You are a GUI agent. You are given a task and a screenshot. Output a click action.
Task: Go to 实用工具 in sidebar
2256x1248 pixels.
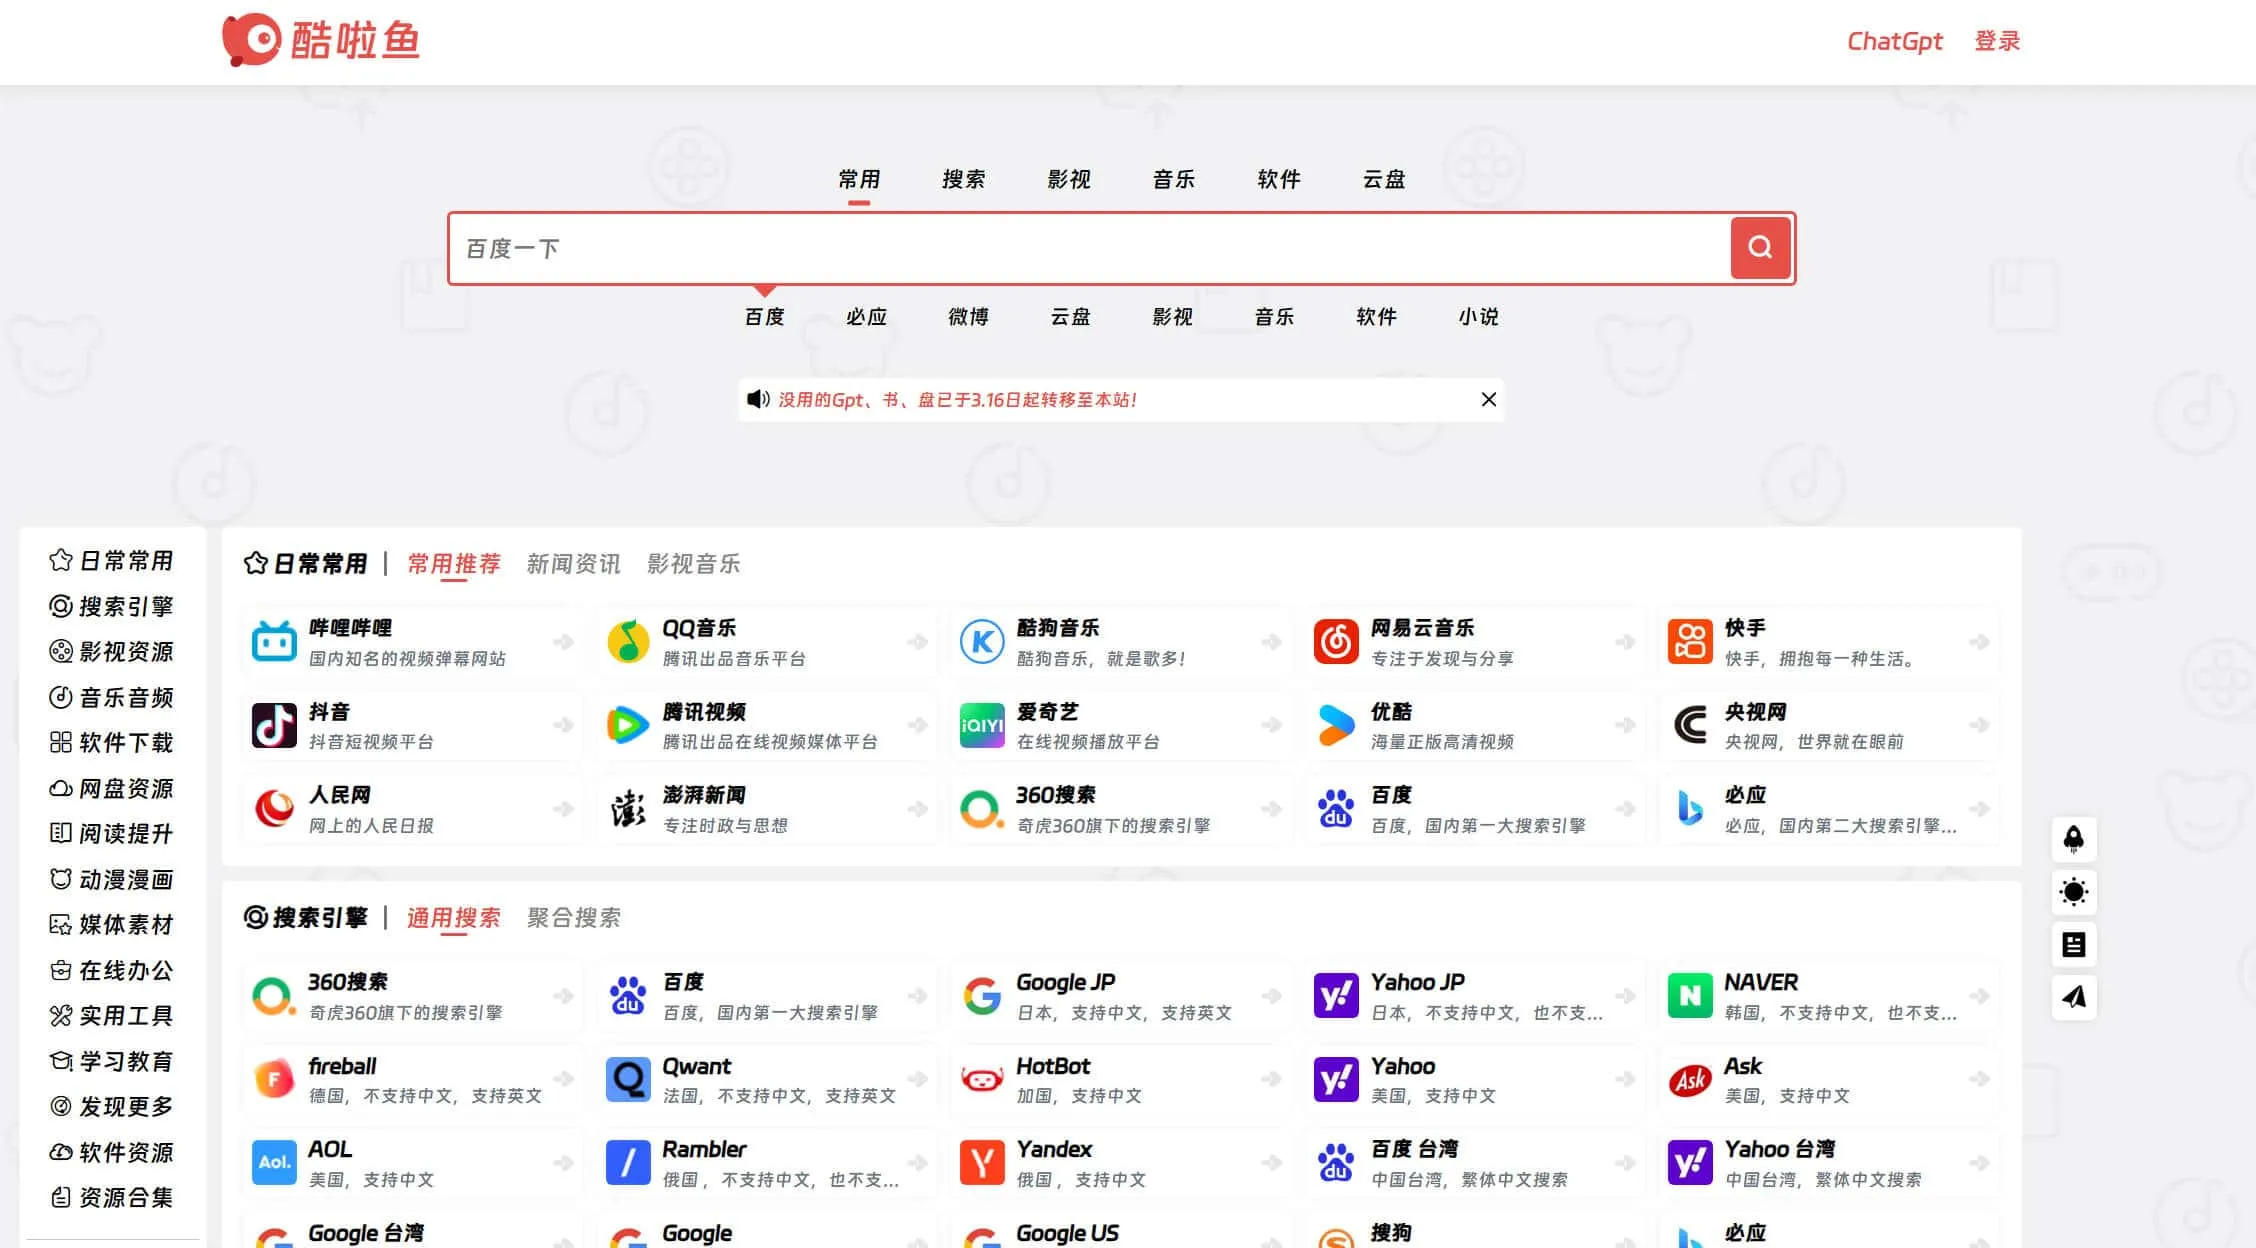111,1015
